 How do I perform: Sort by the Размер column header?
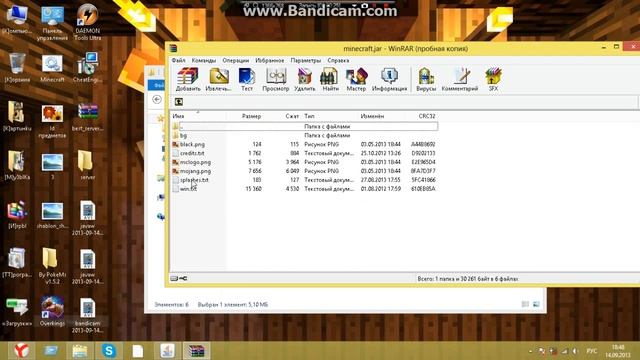251,116
